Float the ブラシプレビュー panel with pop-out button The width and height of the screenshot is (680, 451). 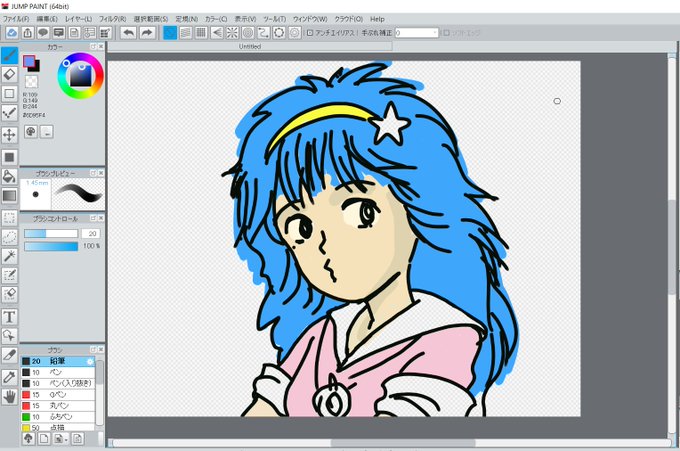tap(93, 173)
